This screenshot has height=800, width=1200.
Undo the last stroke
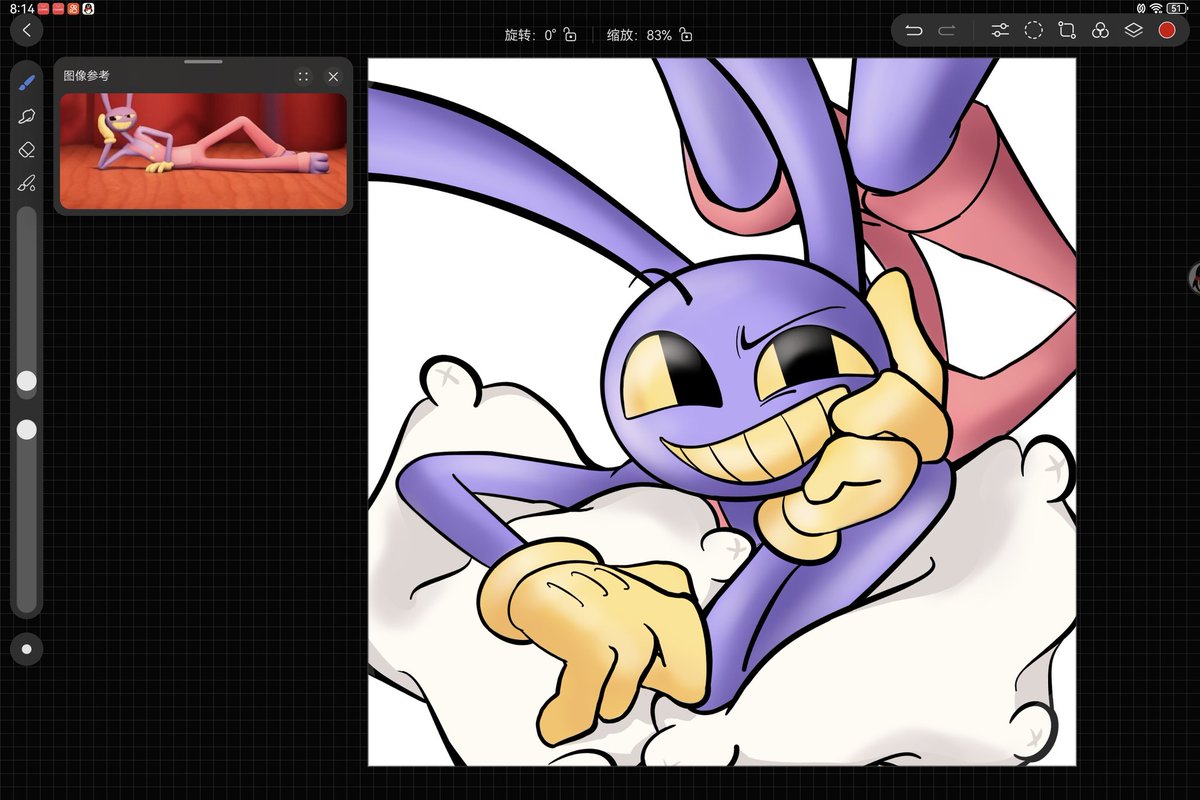click(x=913, y=31)
